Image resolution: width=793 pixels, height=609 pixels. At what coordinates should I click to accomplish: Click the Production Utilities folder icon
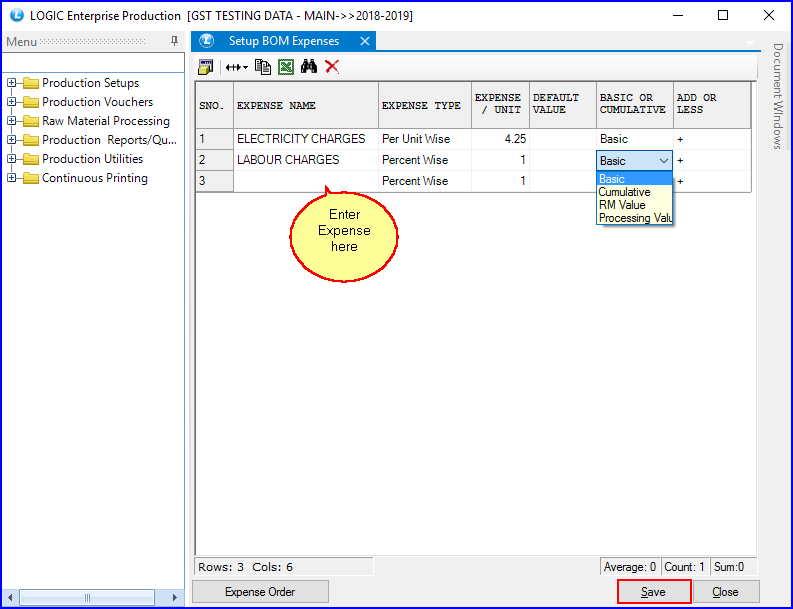coord(31,159)
